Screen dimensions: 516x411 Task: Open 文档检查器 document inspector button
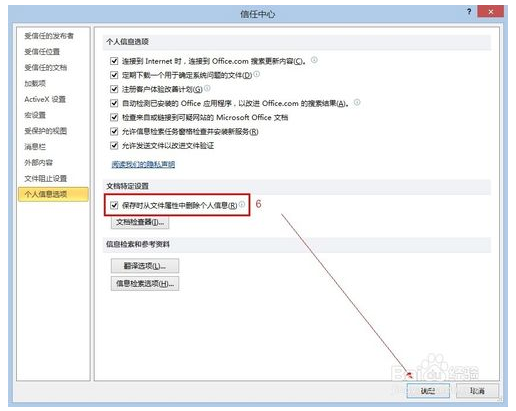tap(140, 222)
